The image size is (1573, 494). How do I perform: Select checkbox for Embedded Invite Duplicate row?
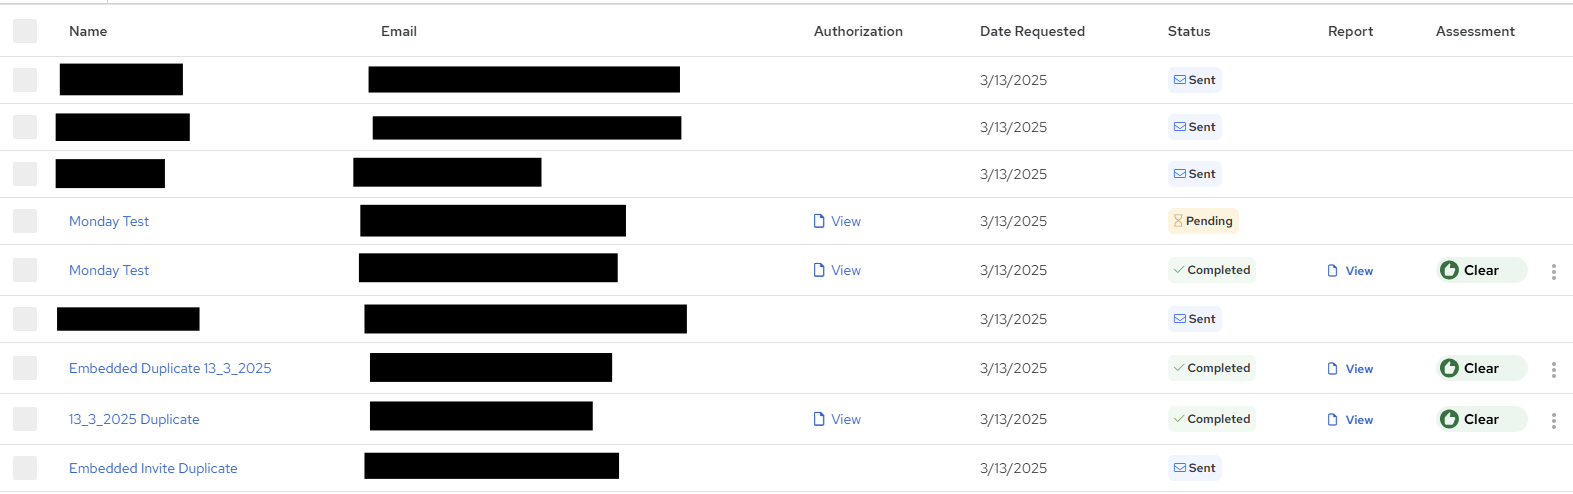[25, 468]
